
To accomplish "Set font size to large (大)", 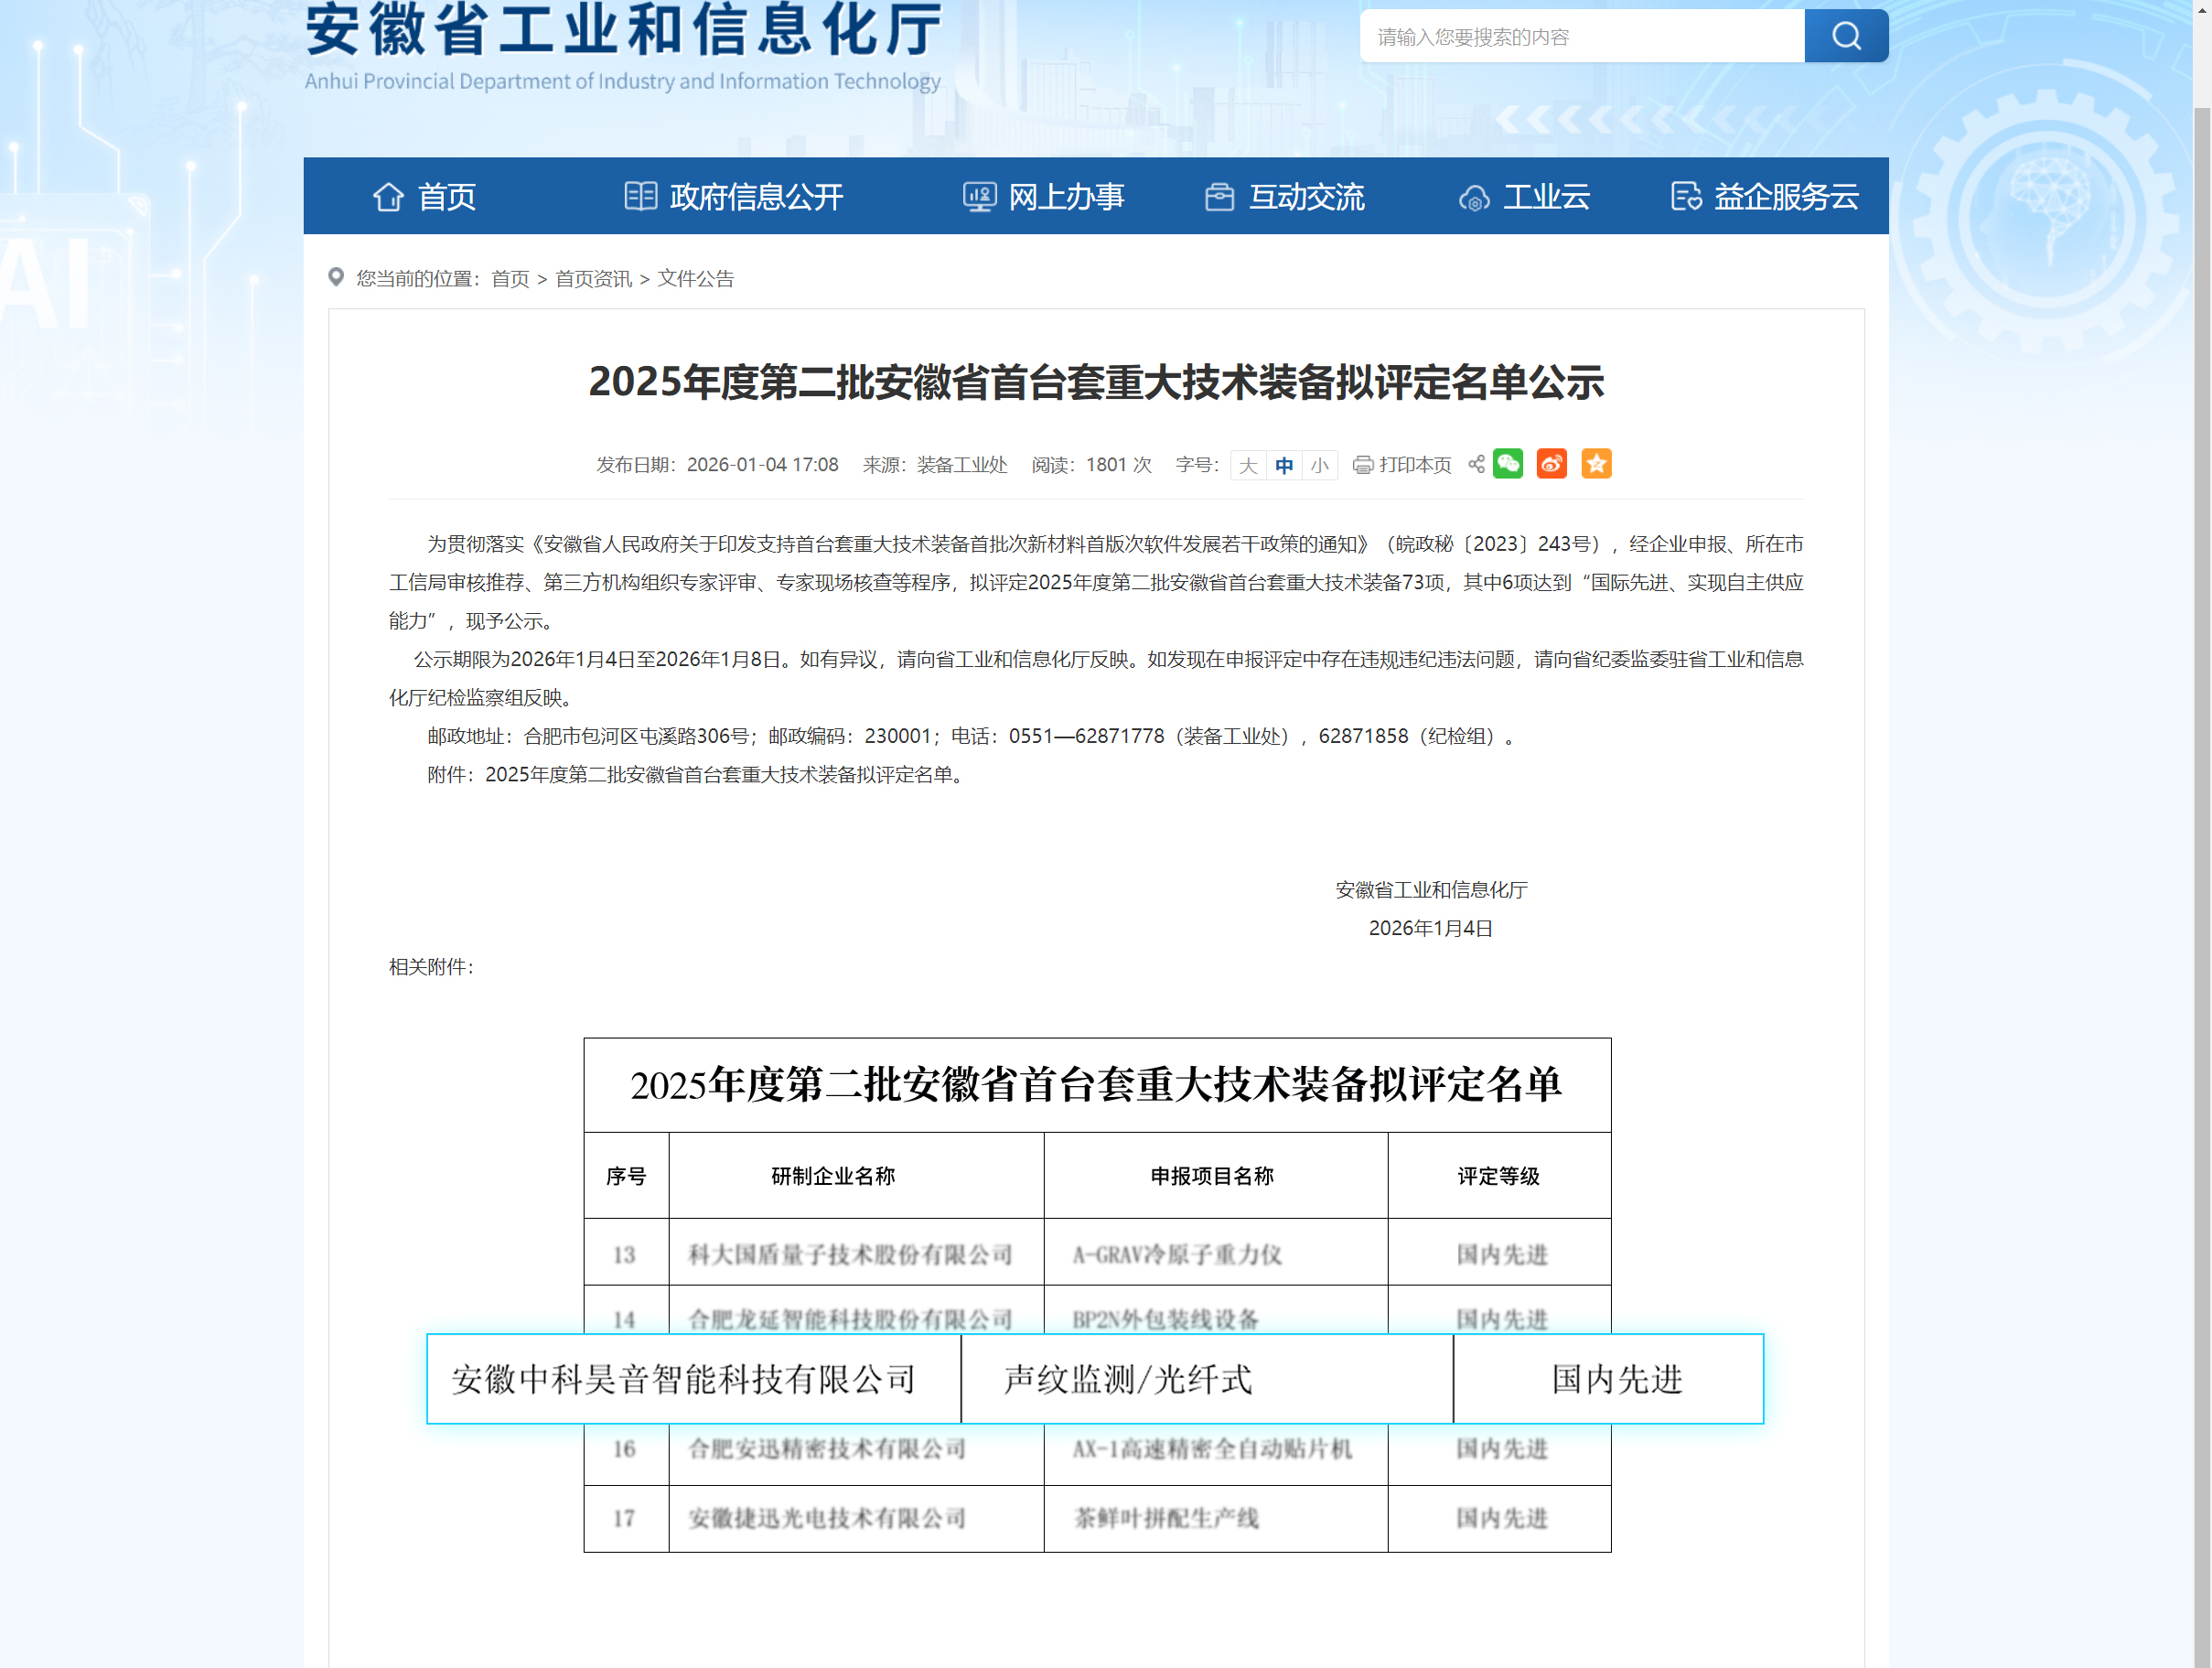I will (1248, 465).
